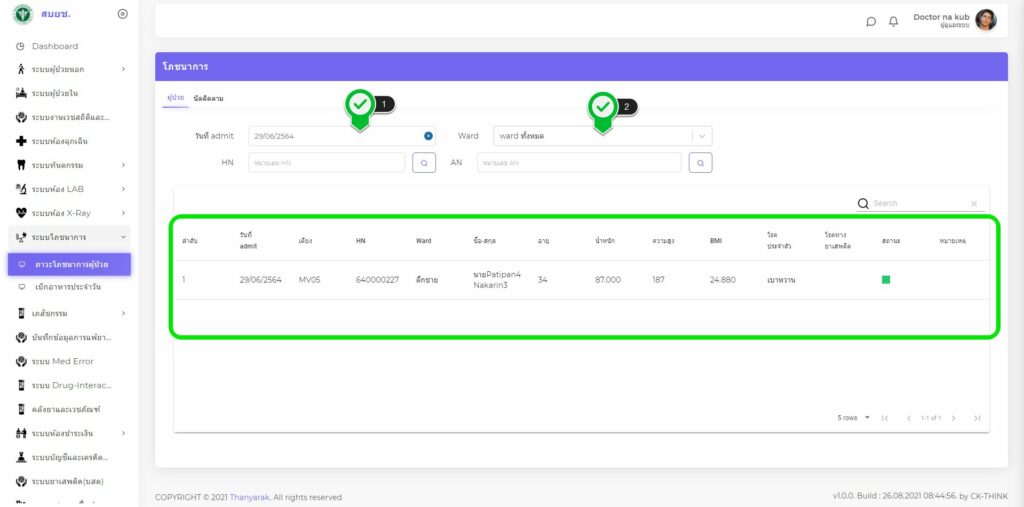Click the green status square in row 1
This screenshot has width=1024, height=507.
point(886,280)
